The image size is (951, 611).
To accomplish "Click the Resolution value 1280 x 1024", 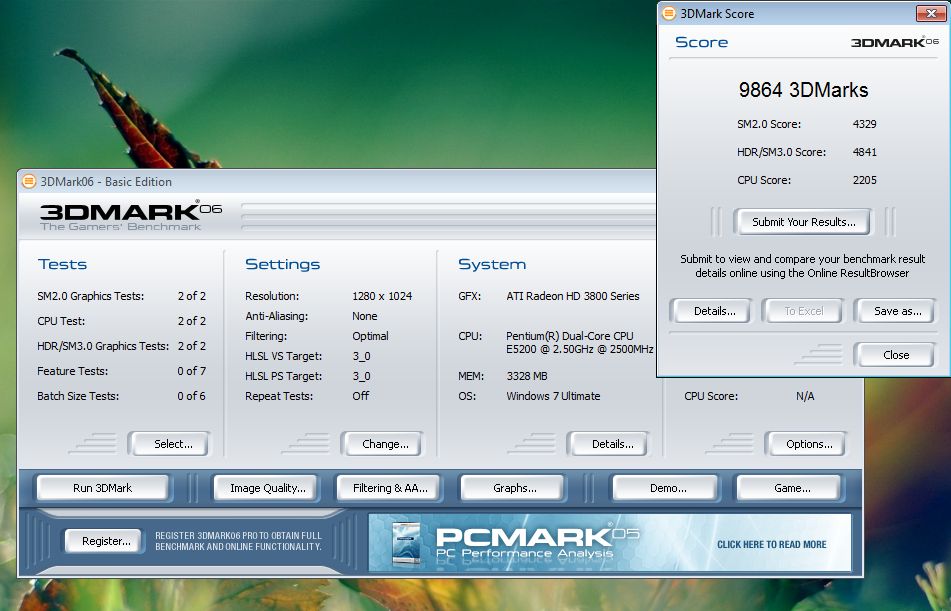I will (x=382, y=296).
